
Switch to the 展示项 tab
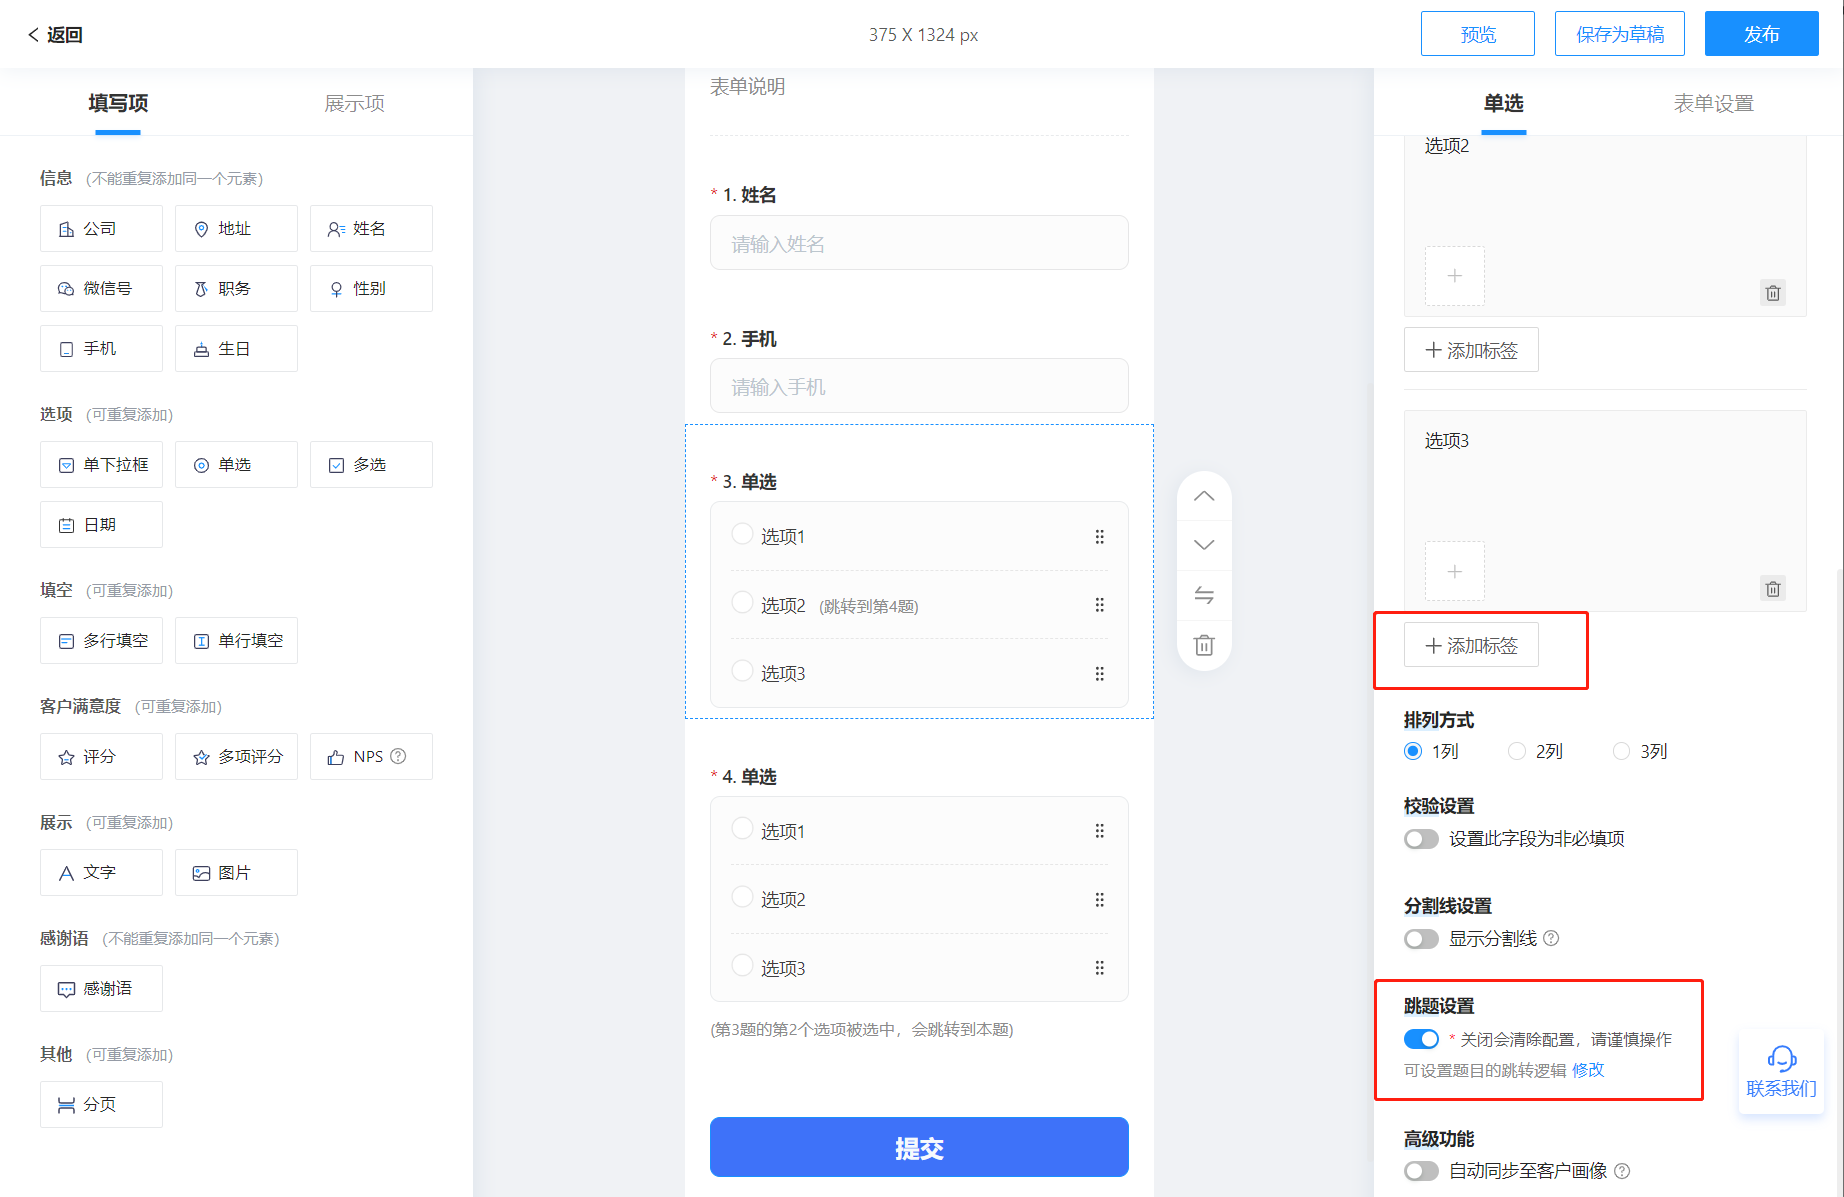pos(354,103)
